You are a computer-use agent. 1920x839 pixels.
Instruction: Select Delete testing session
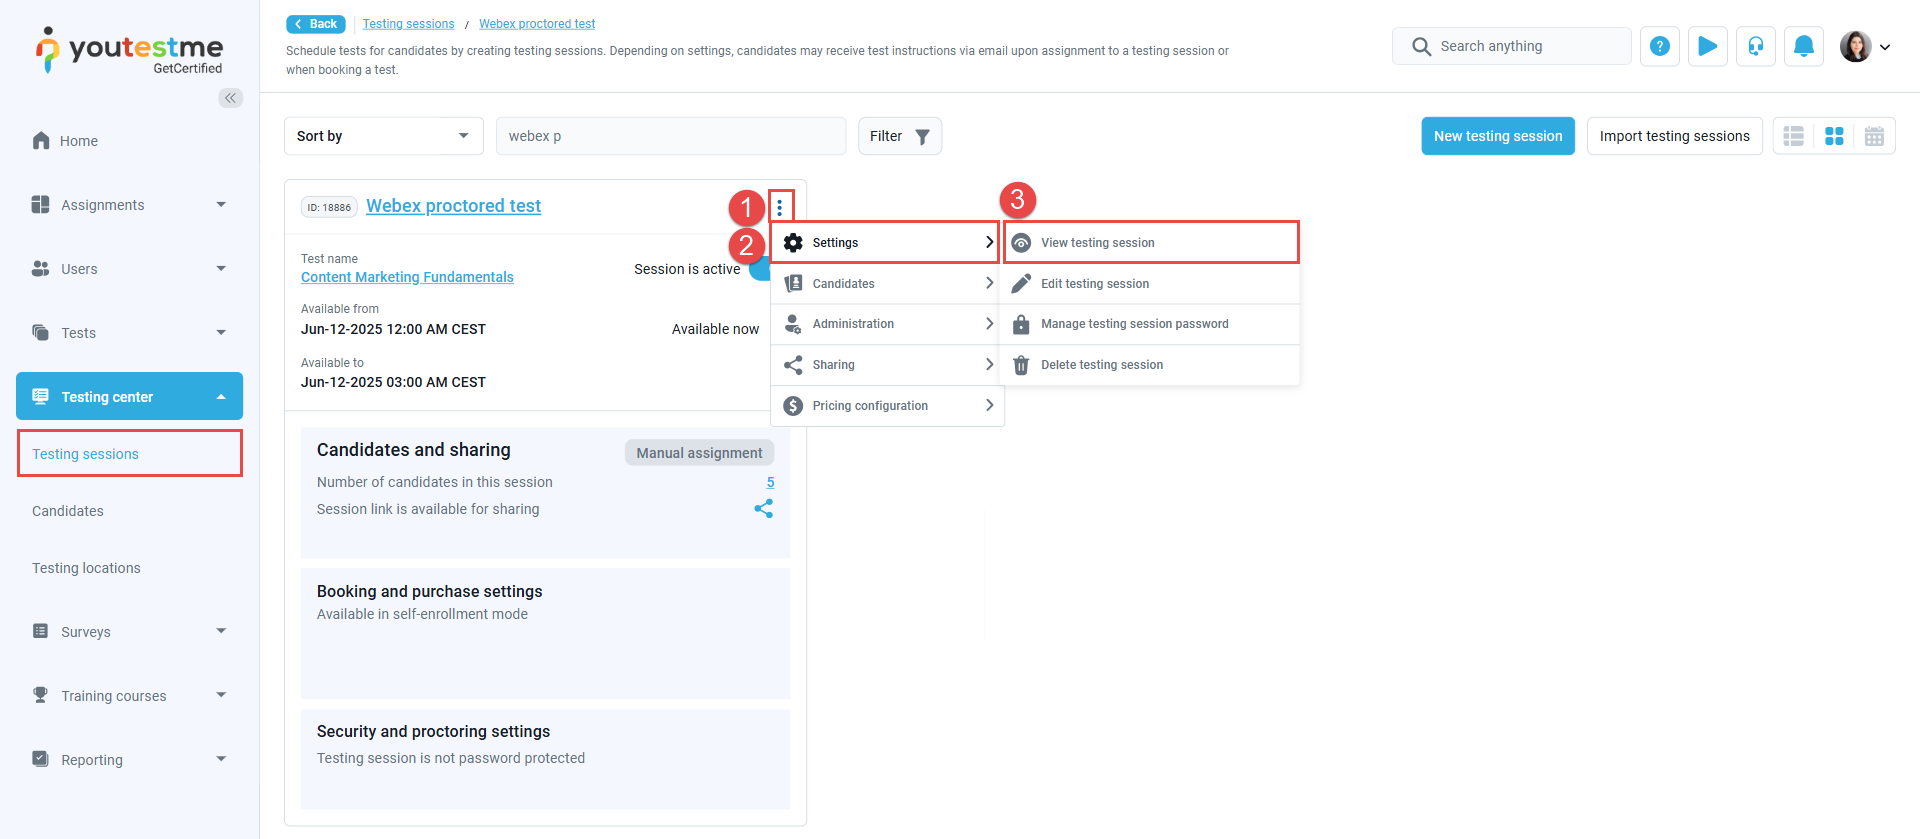coord(1151,365)
